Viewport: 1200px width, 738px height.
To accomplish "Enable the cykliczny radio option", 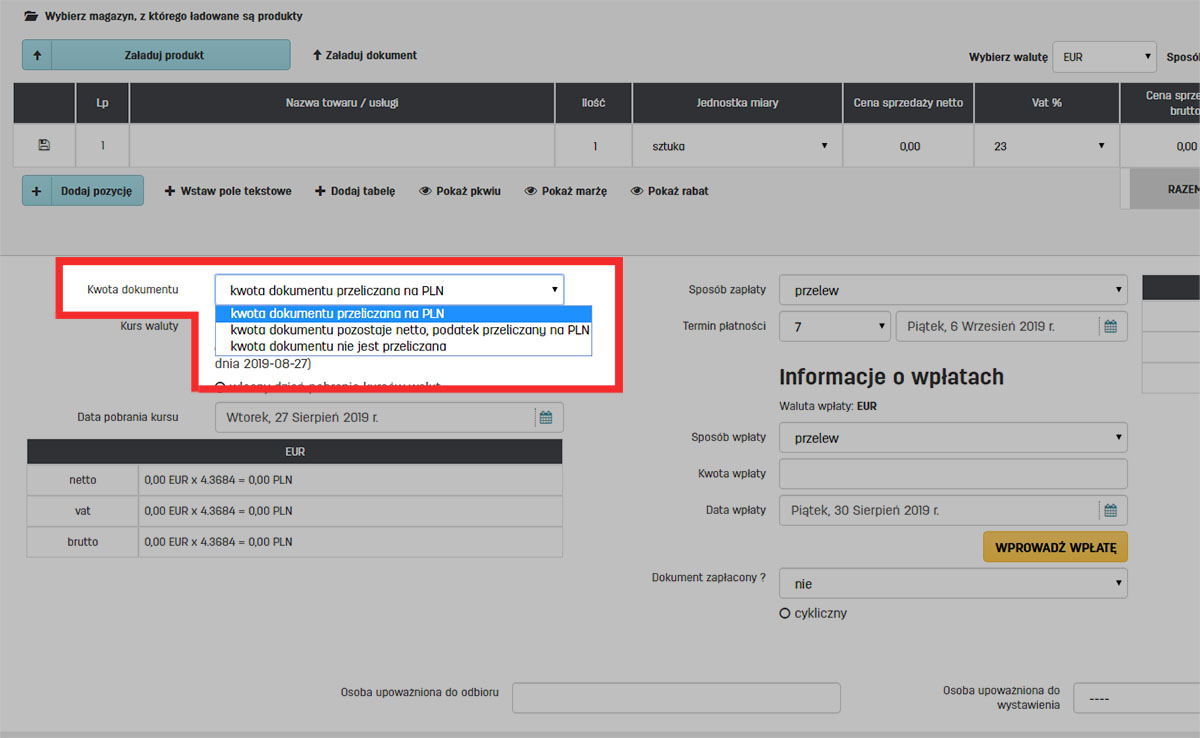I will [785, 613].
